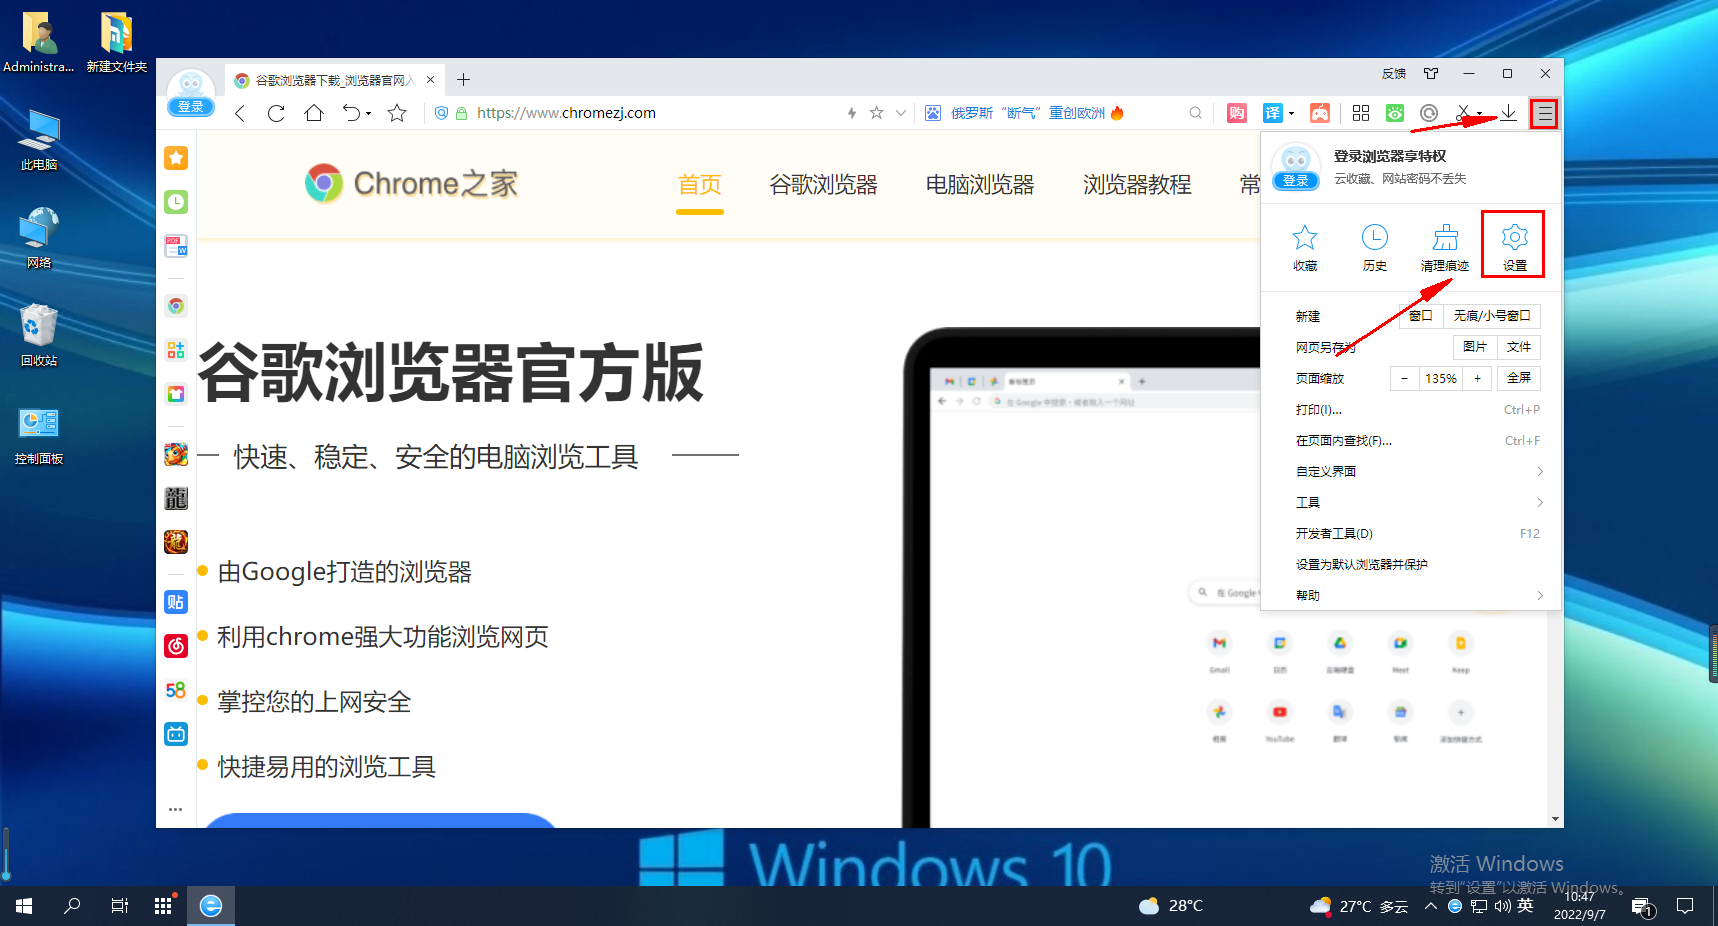Open the four-squares extensions grid icon
This screenshot has height=926, width=1718.
[1361, 113]
